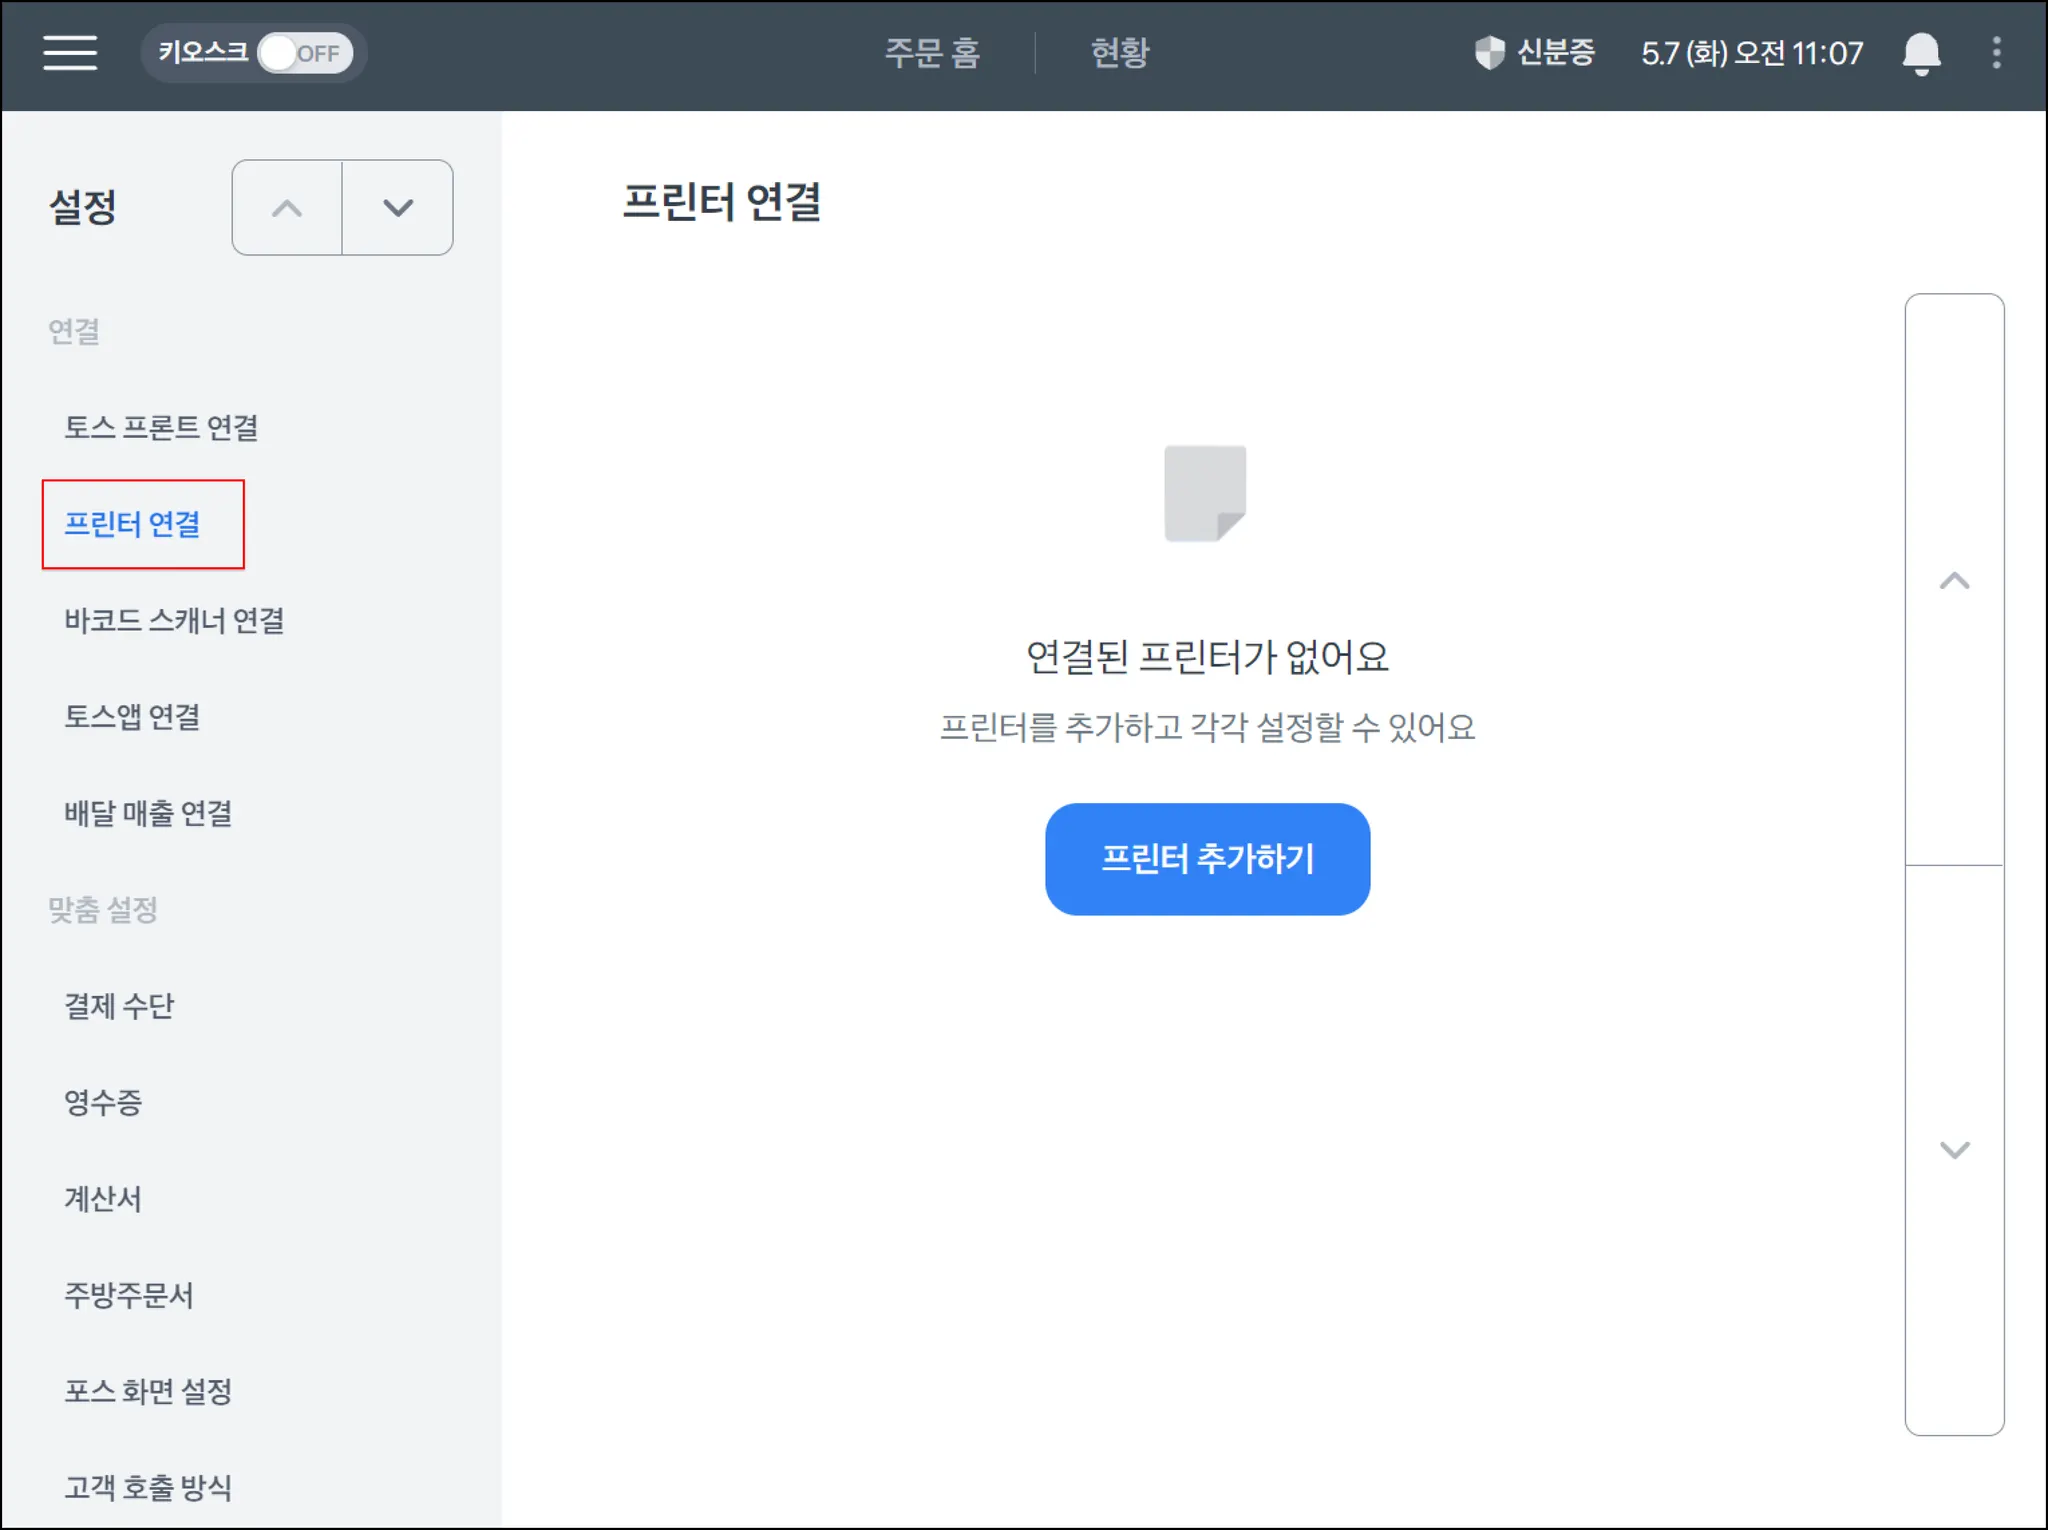Go to 토스앱 연결 menu item

[x=133, y=717]
